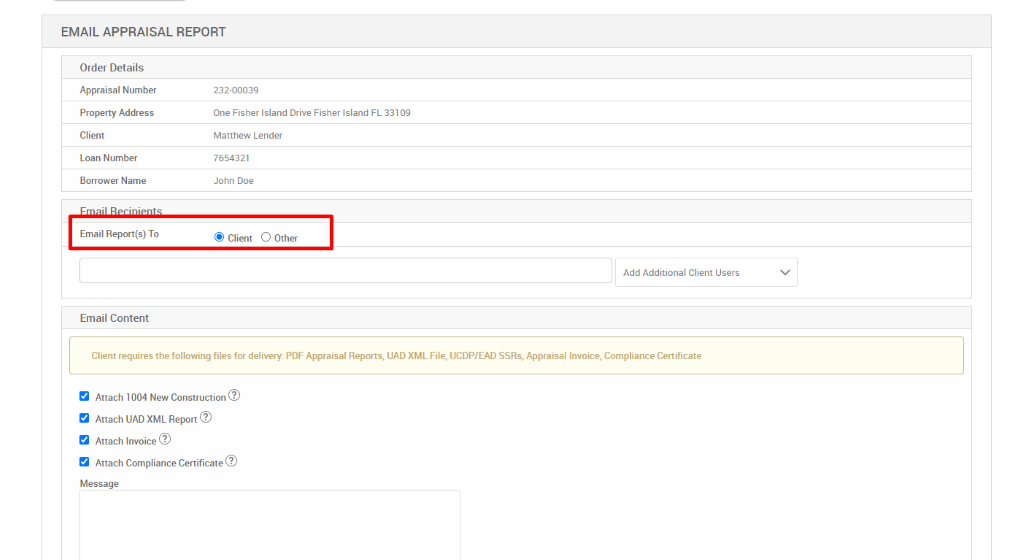Click the Email Report(s) To label
The width and height of the screenshot is (1024, 560).
tap(120, 234)
